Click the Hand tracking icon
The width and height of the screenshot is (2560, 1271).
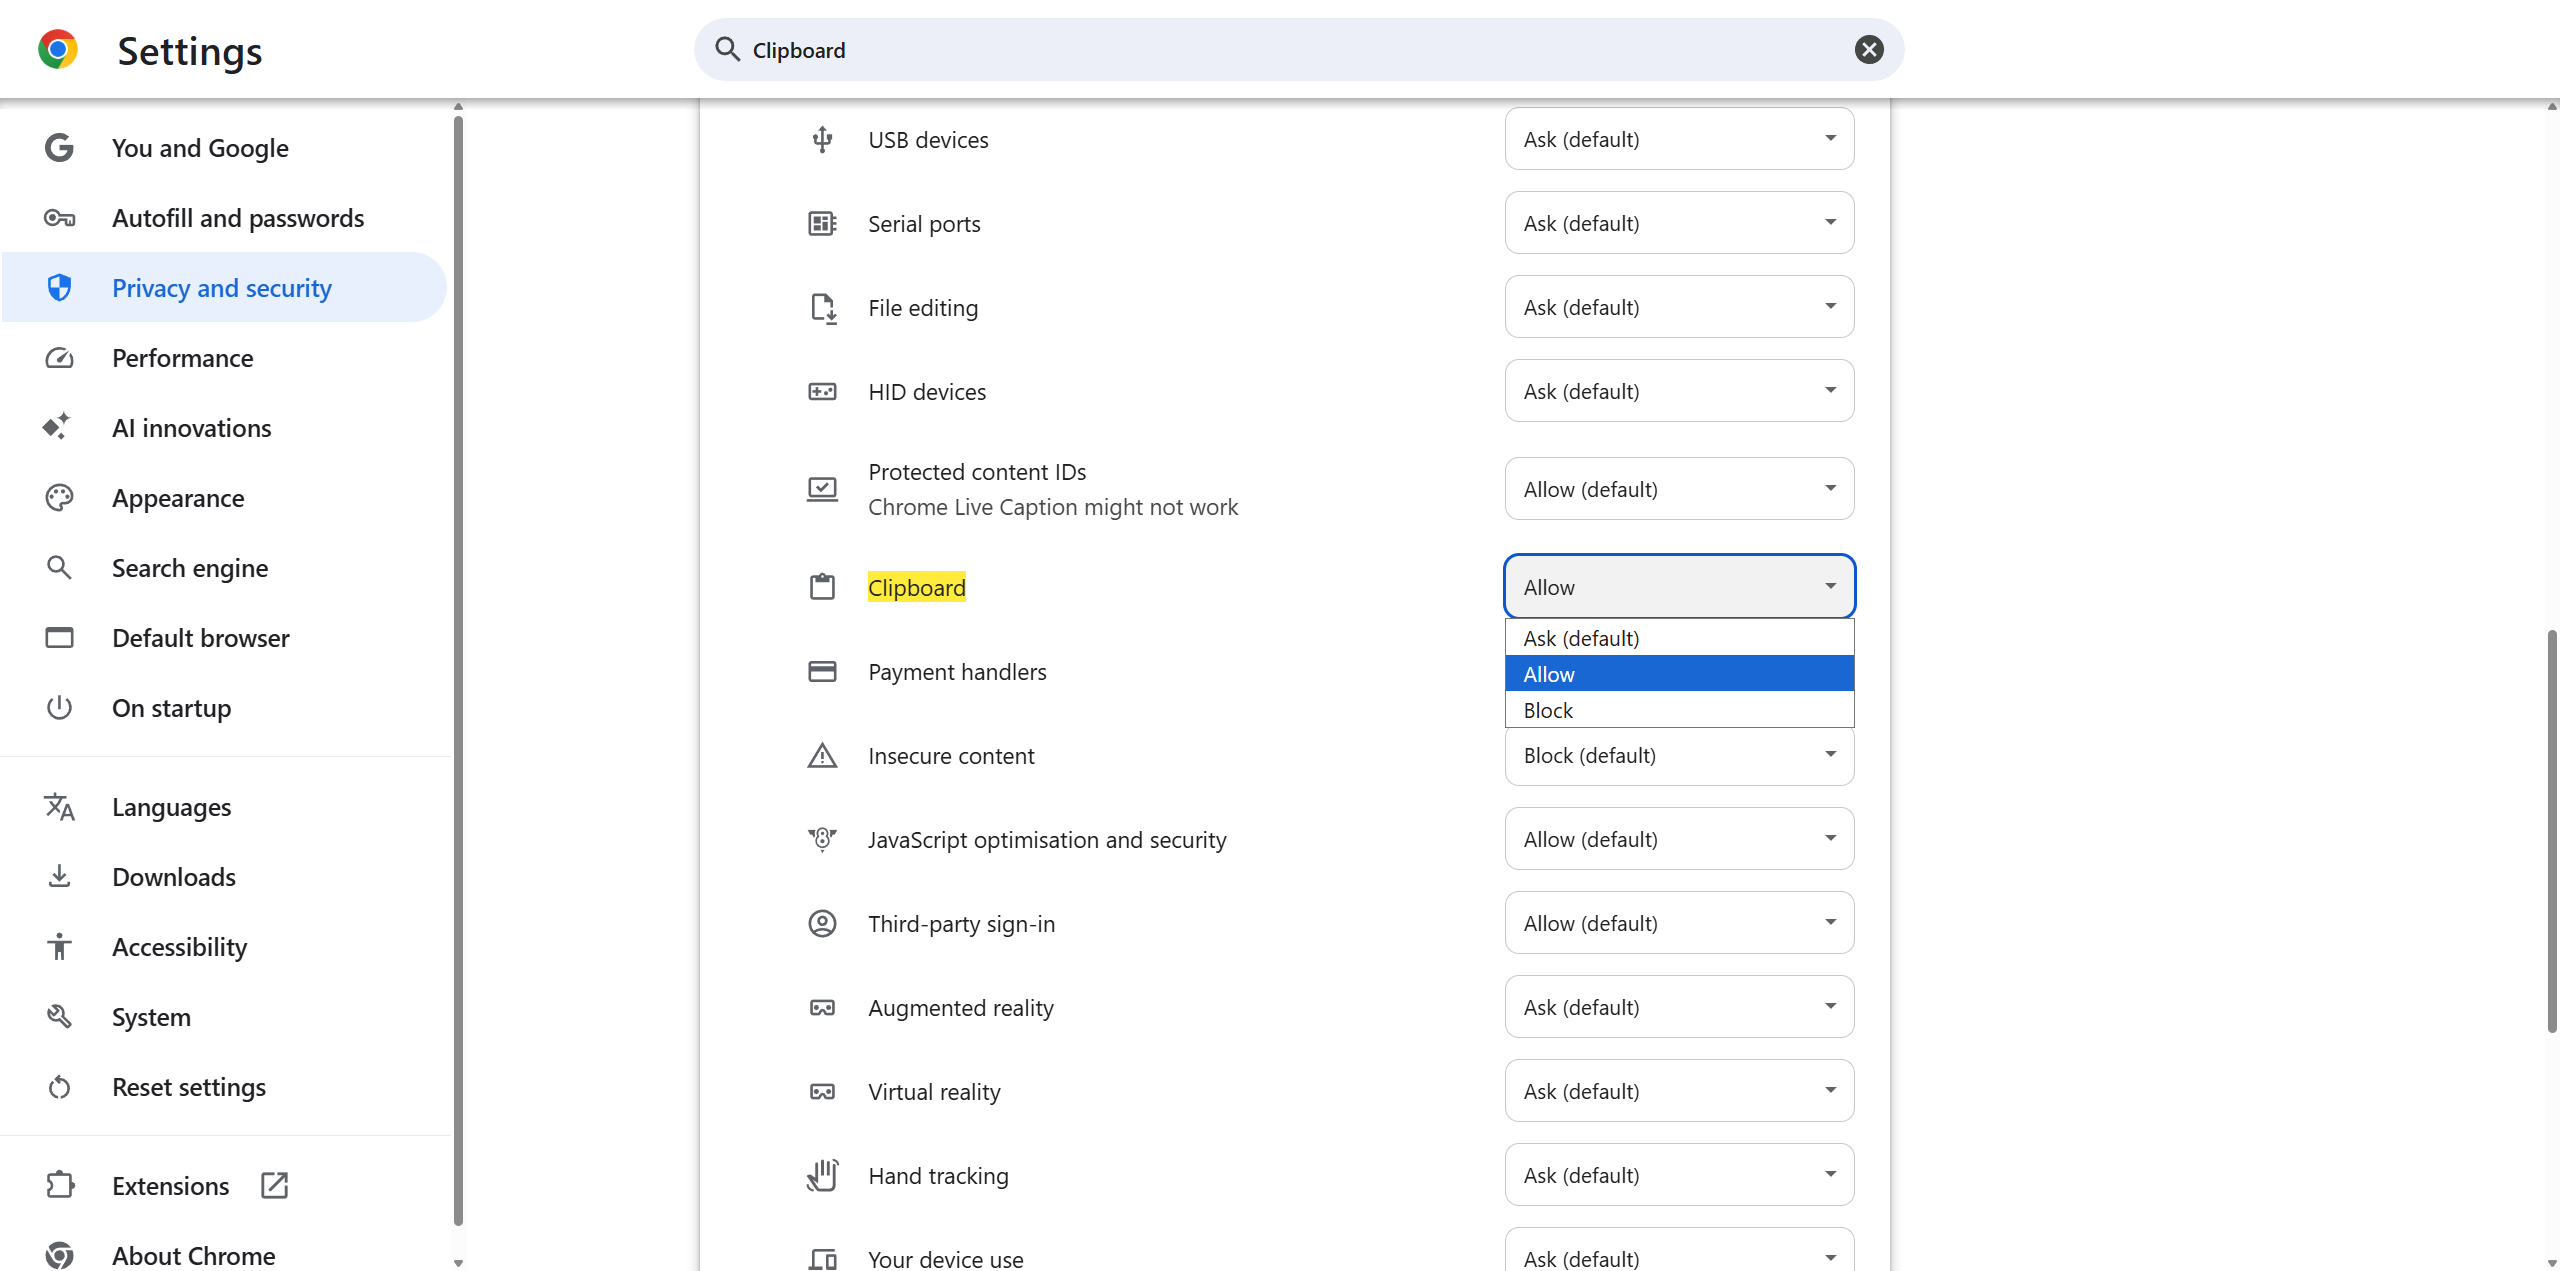pyautogui.click(x=822, y=1175)
